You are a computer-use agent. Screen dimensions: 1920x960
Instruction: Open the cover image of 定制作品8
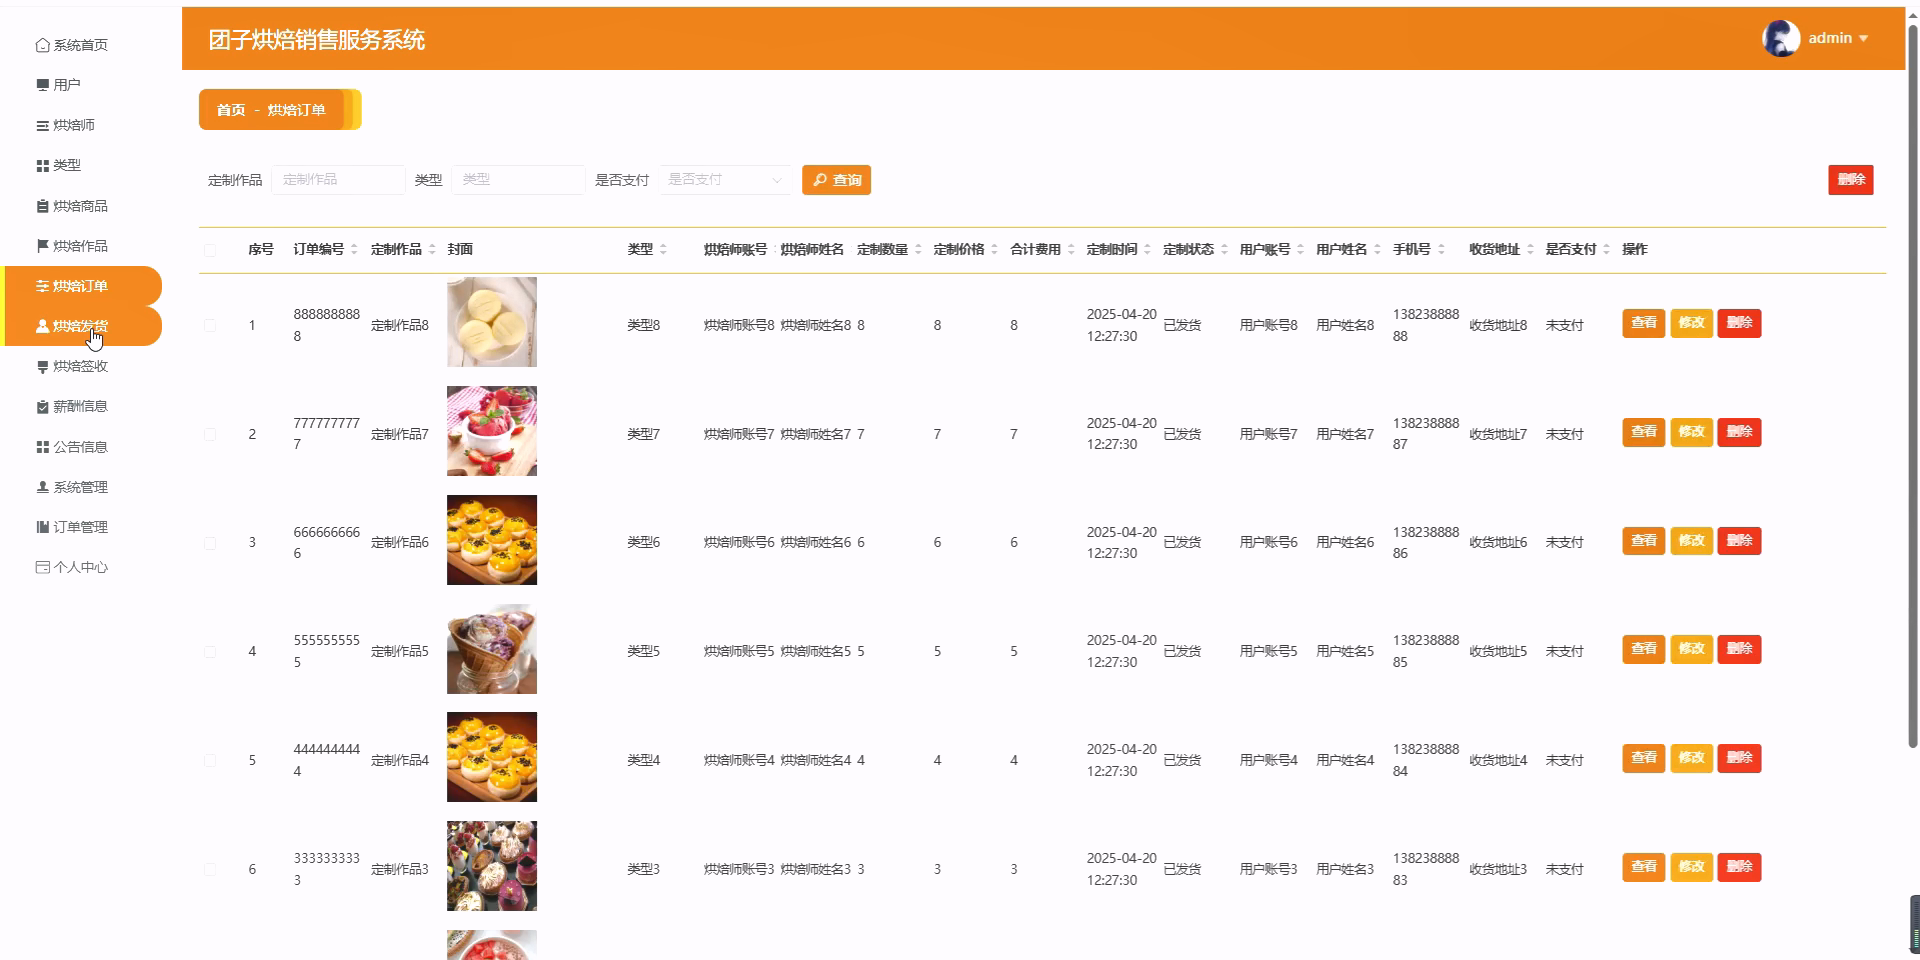tap(492, 322)
